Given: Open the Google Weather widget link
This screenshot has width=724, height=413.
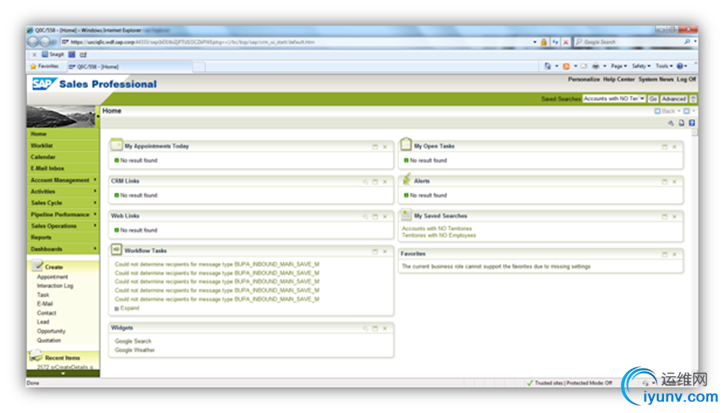Looking at the screenshot, I should pyautogui.click(x=134, y=350).
